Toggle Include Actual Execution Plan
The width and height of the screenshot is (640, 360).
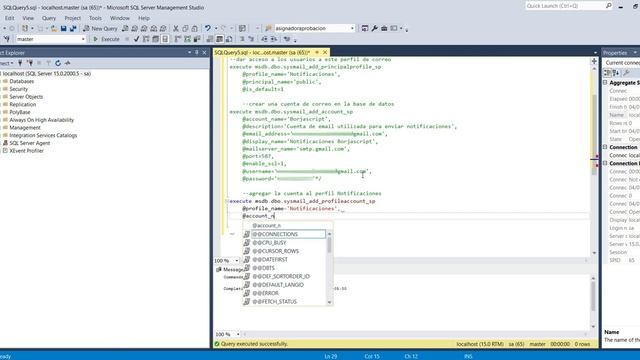click(x=178, y=39)
